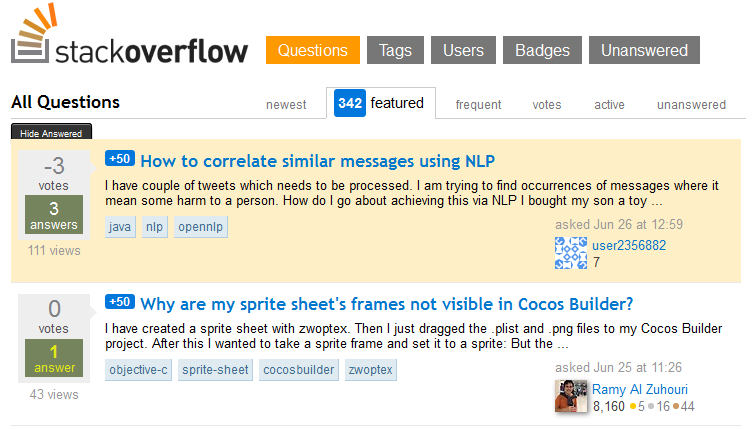Switch to the newest questions tab
752x429 pixels.
click(x=286, y=104)
